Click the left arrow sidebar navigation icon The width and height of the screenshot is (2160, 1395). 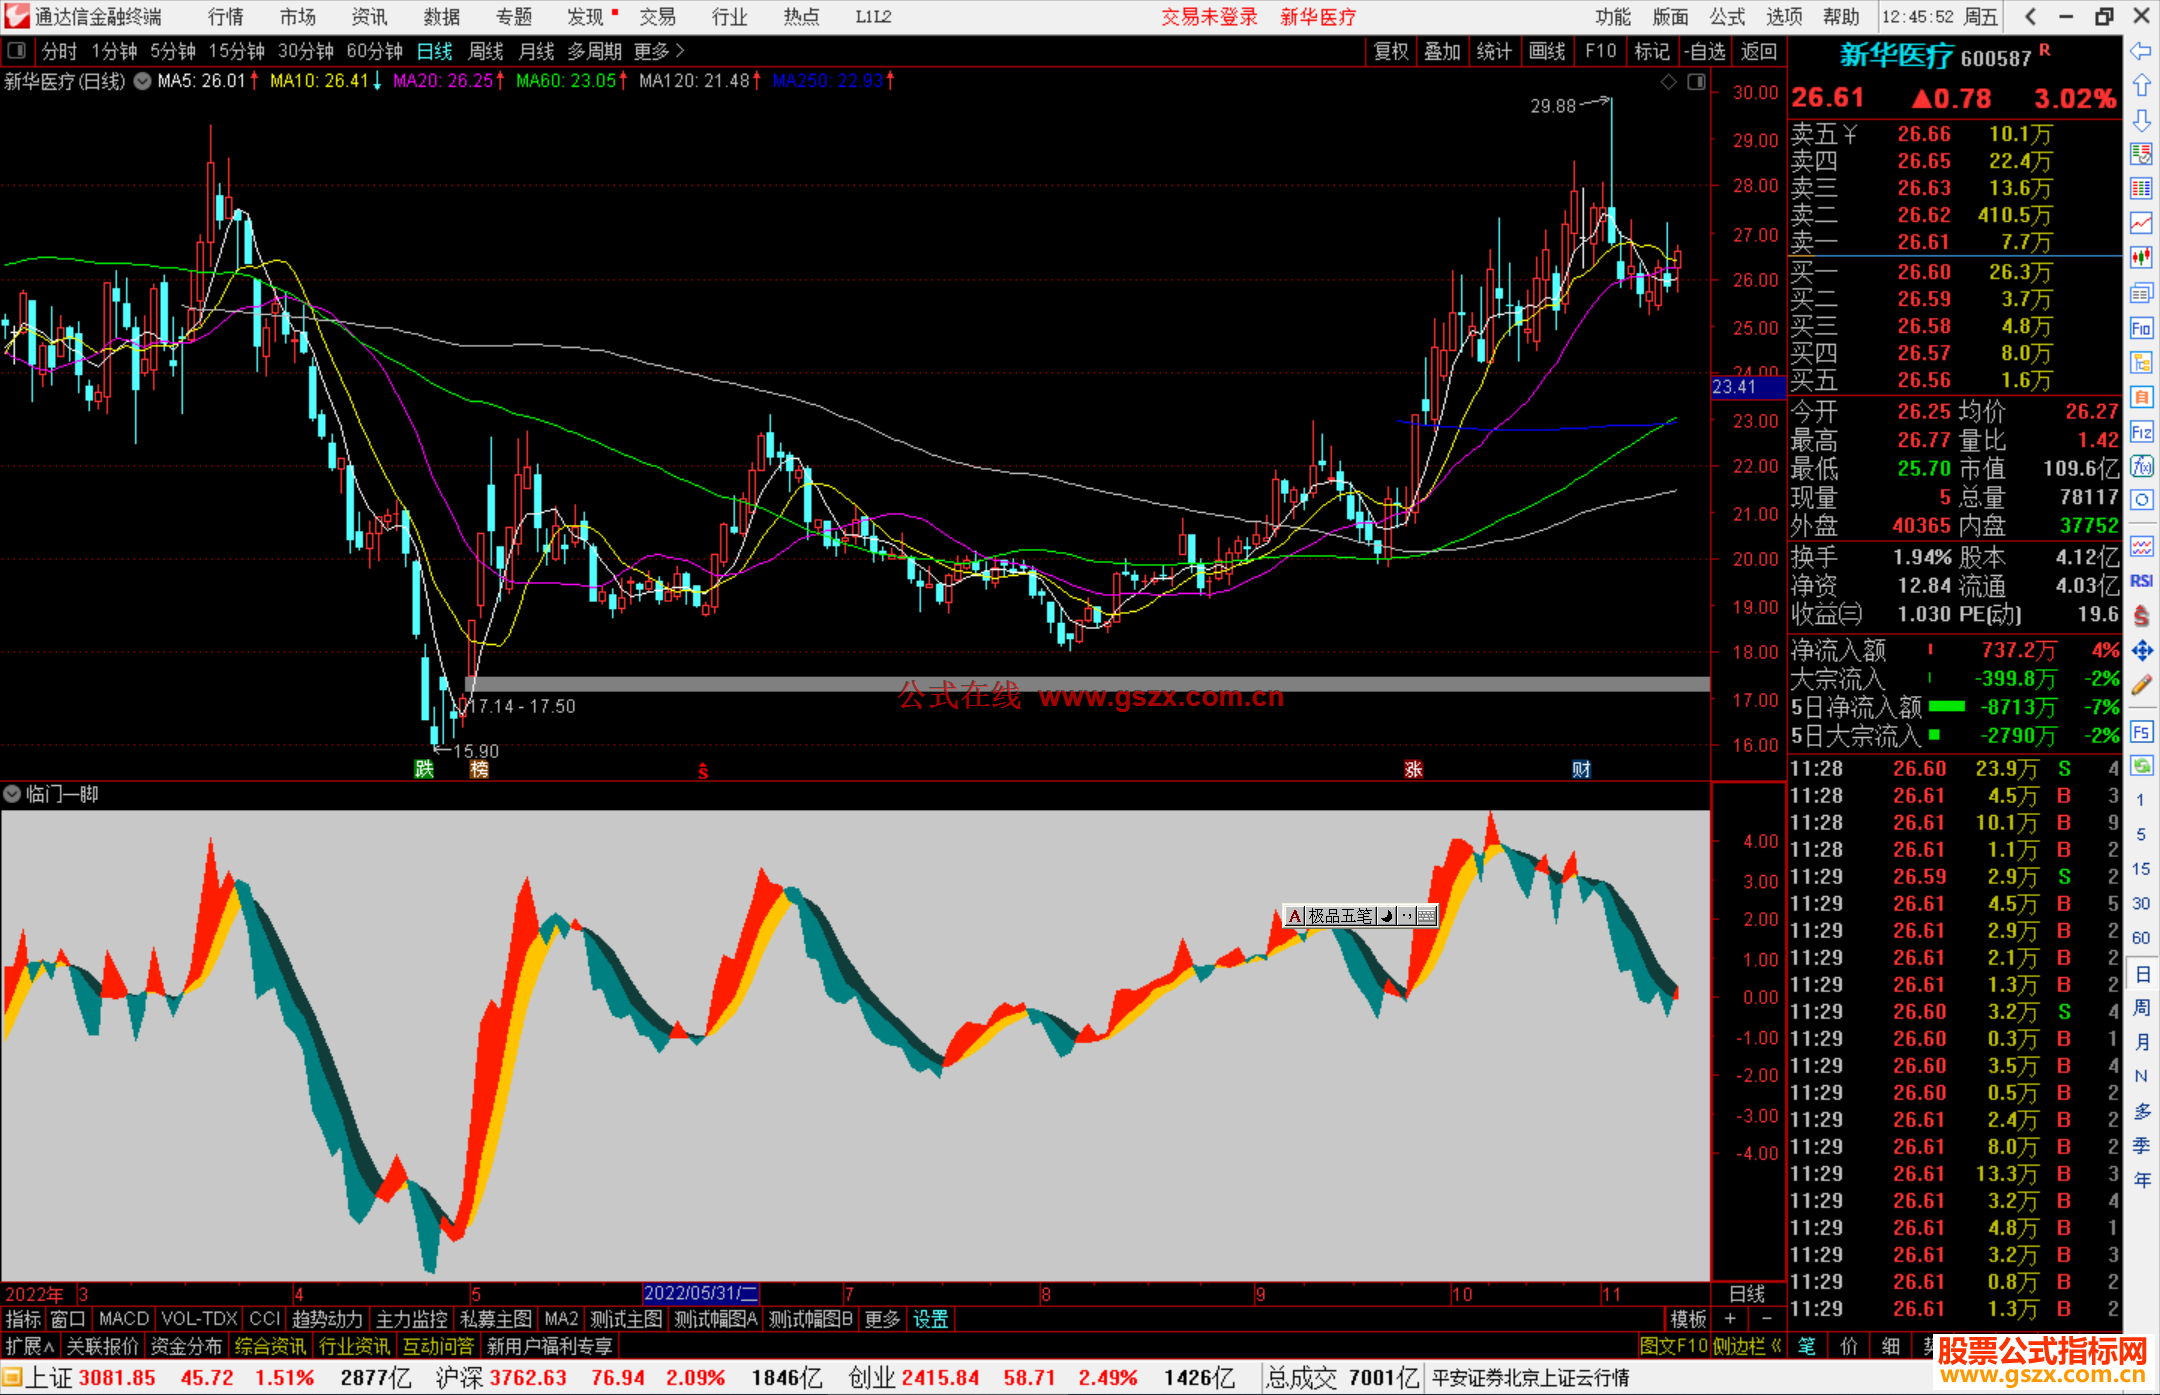click(x=2141, y=51)
